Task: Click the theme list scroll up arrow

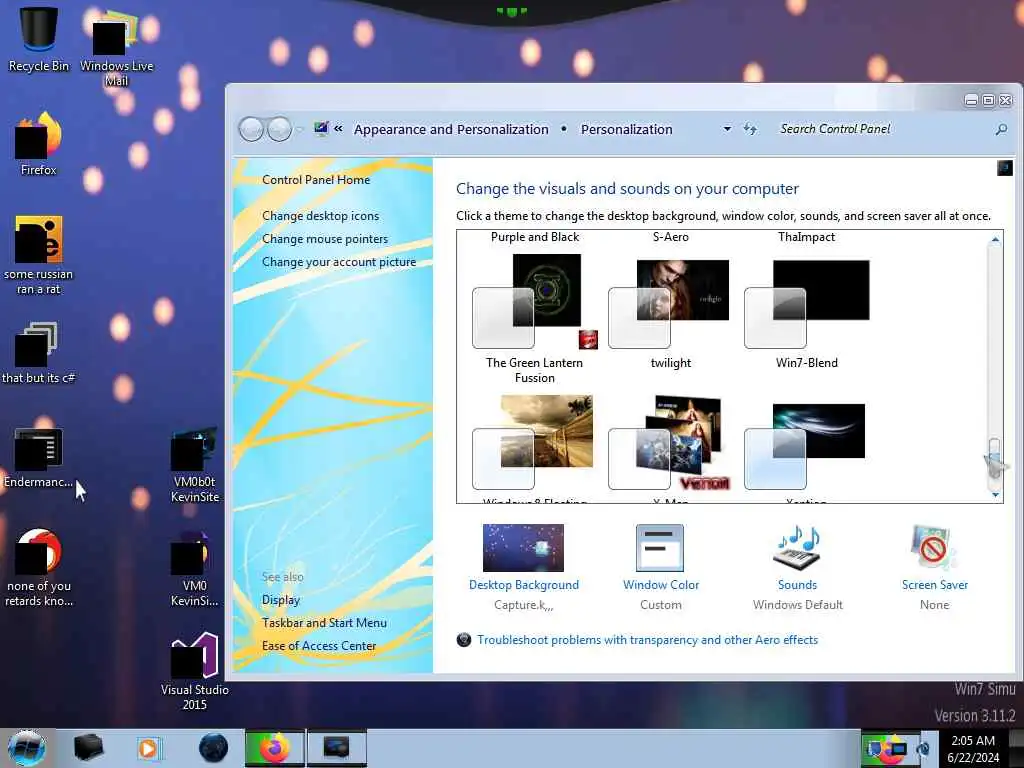Action: [995, 240]
